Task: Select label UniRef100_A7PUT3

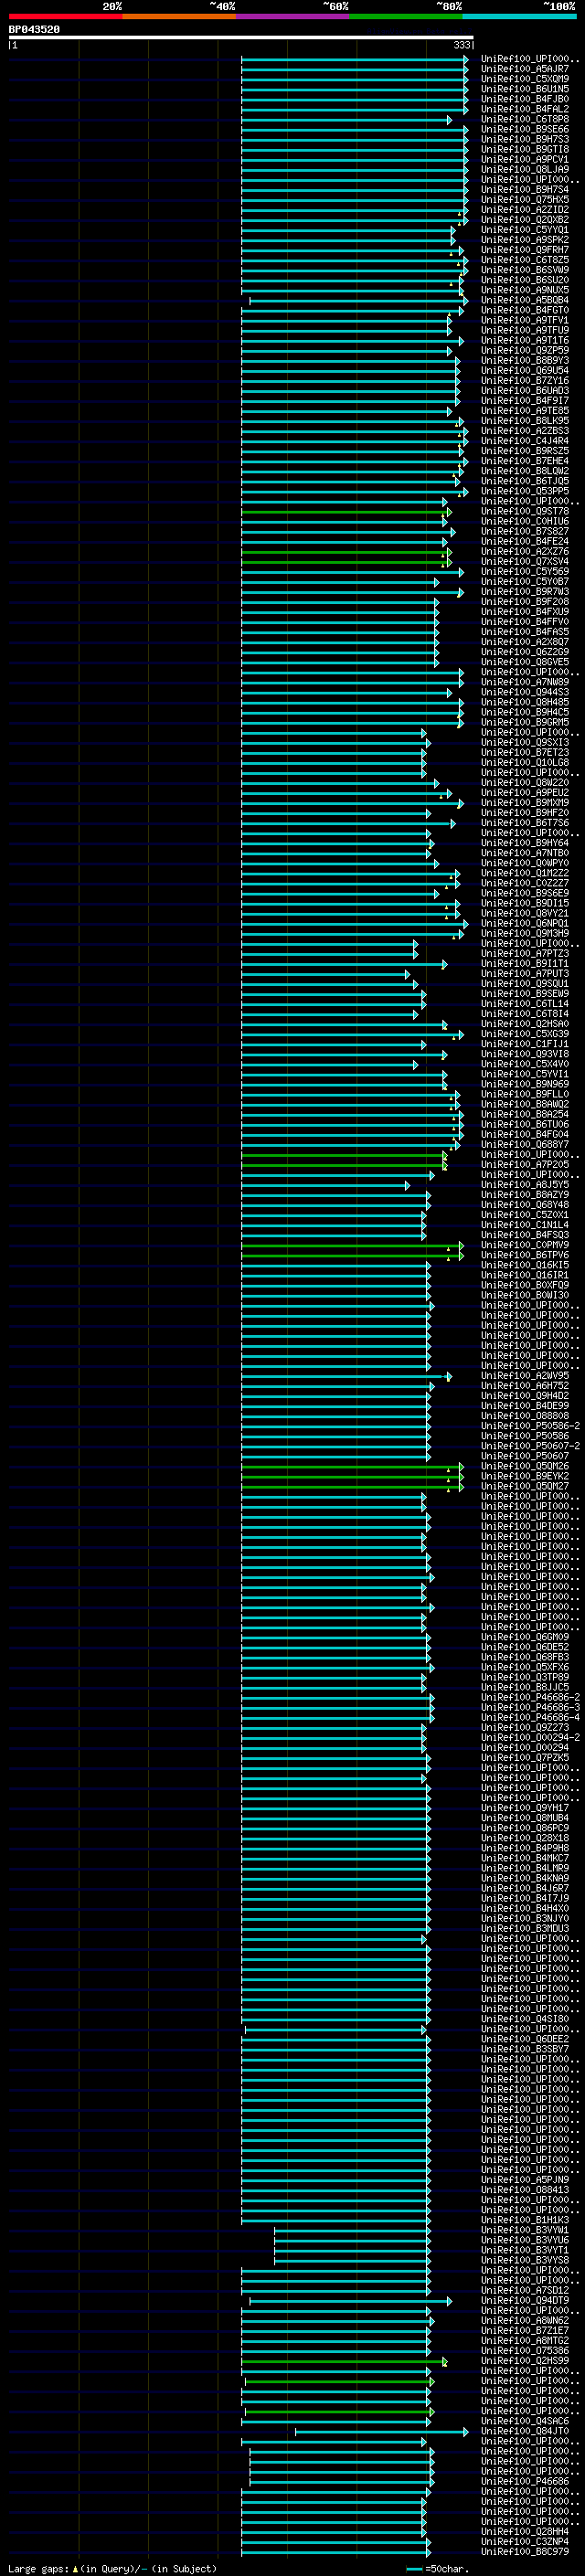Action: (x=525, y=974)
